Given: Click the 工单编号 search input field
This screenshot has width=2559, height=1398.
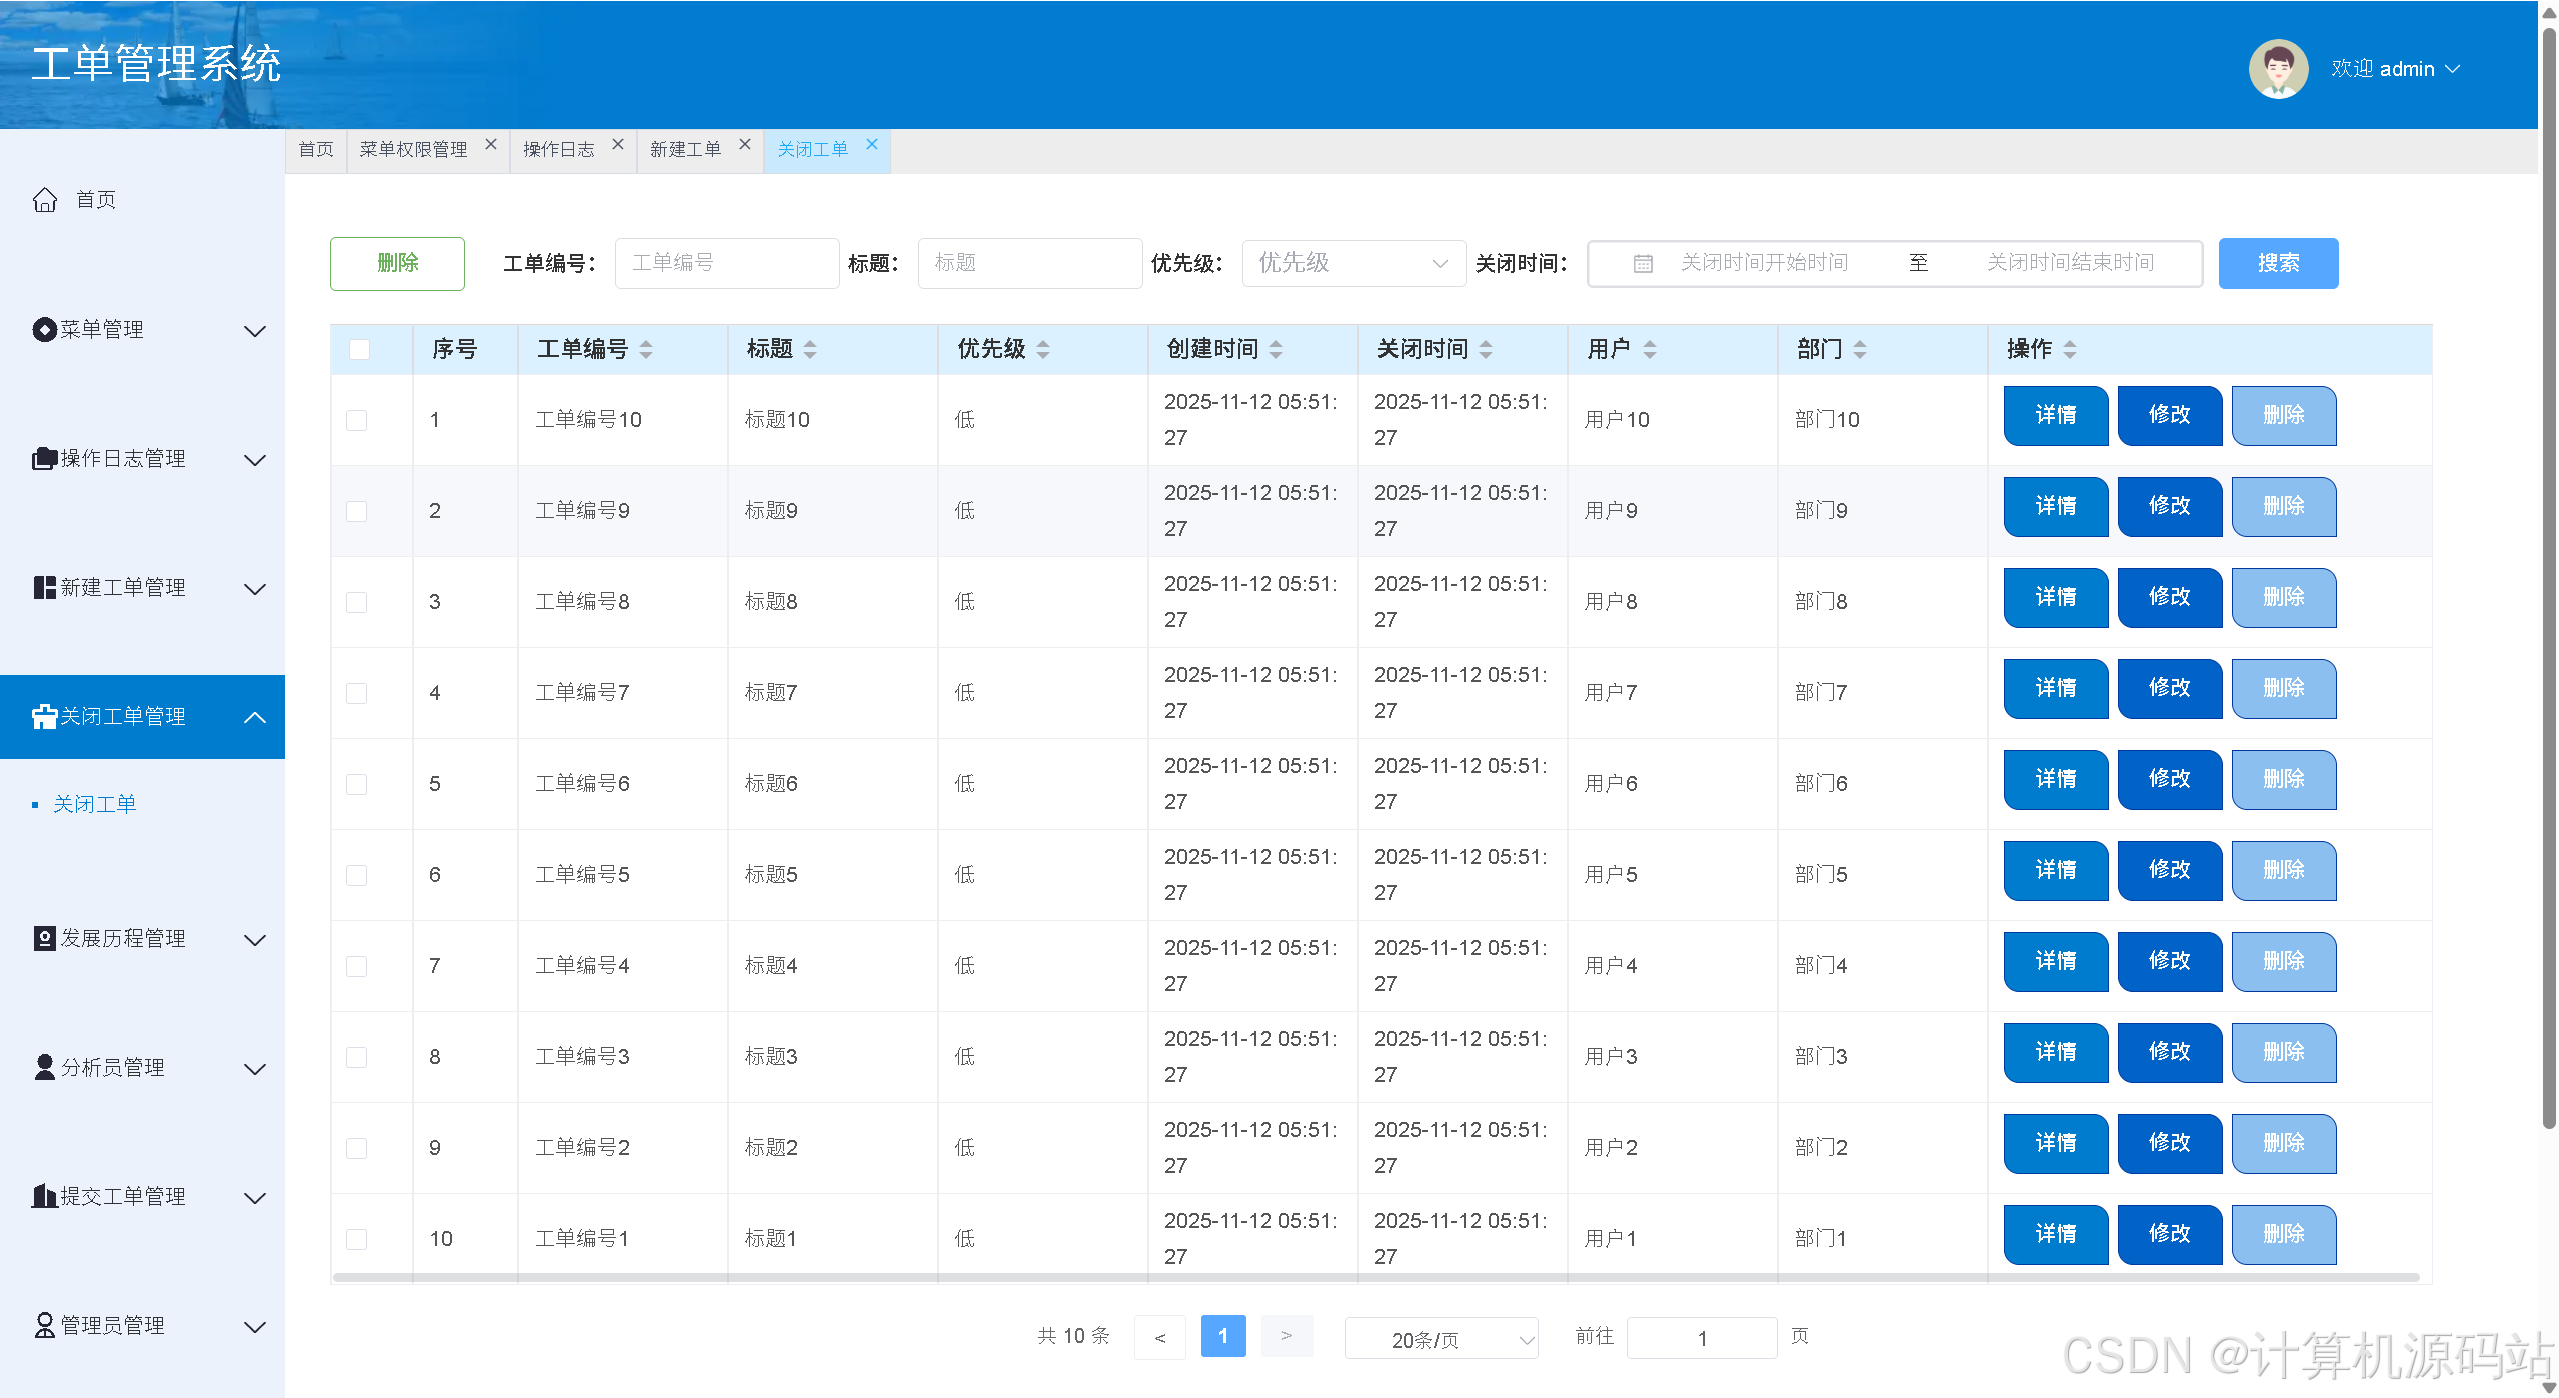Looking at the screenshot, I should (726, 263).
